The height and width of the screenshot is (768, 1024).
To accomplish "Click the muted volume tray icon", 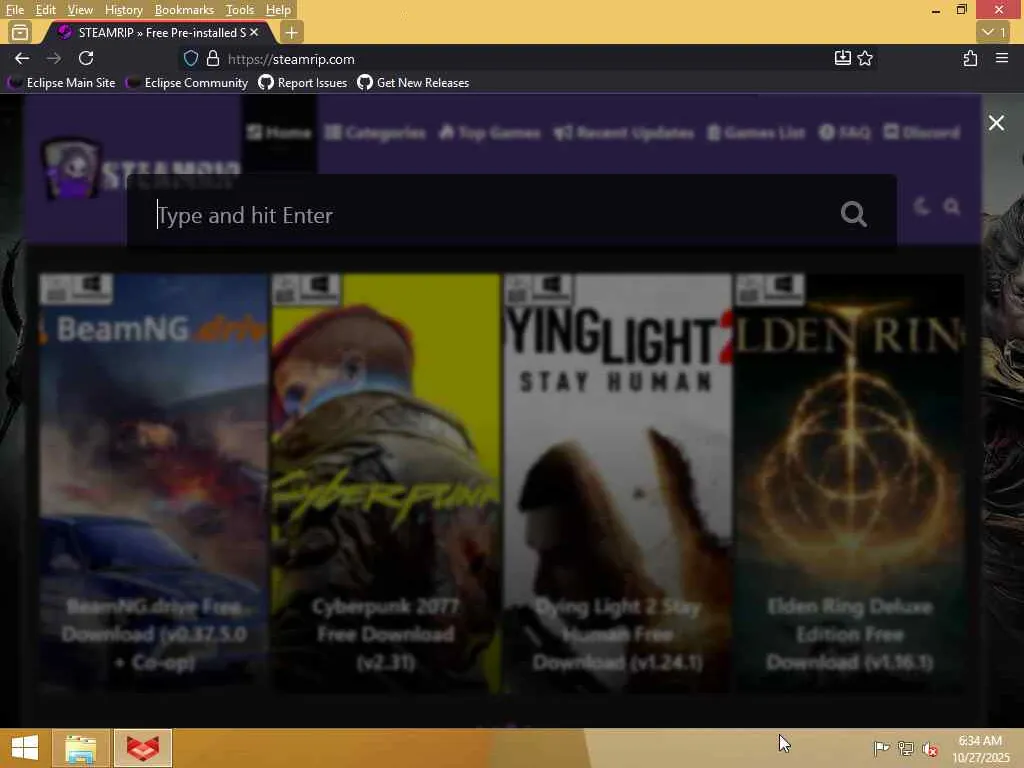I will point(929,748).
